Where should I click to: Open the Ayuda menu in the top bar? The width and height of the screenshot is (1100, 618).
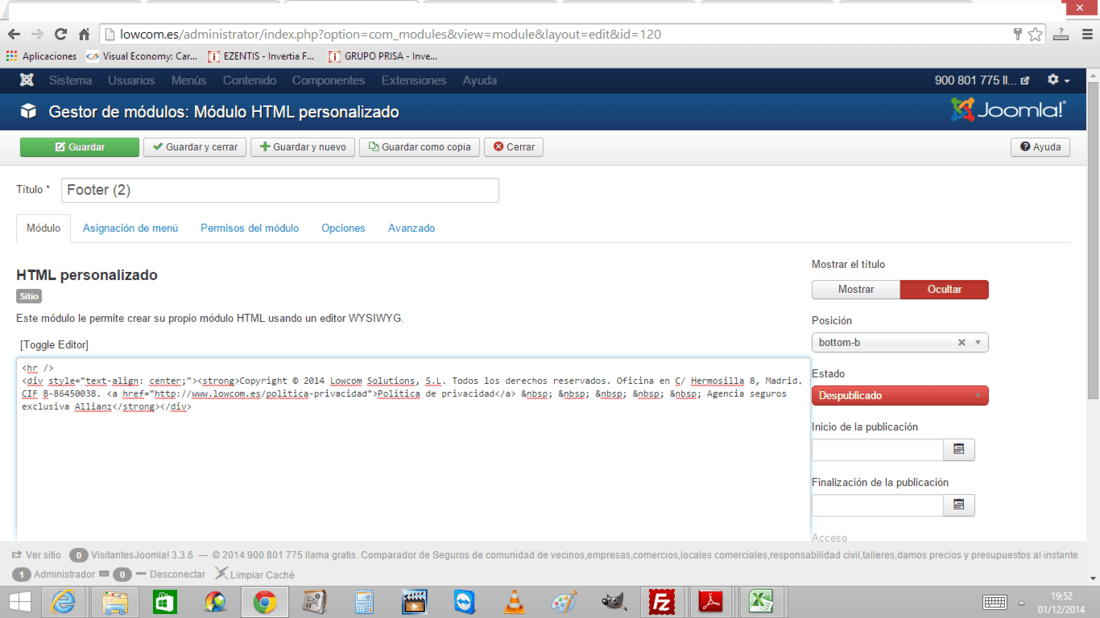point(480,80)
